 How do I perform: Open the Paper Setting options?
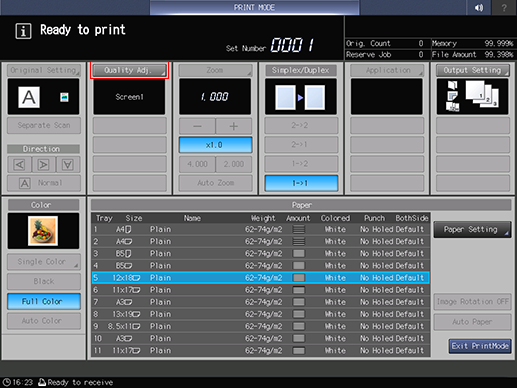(472, 229)
